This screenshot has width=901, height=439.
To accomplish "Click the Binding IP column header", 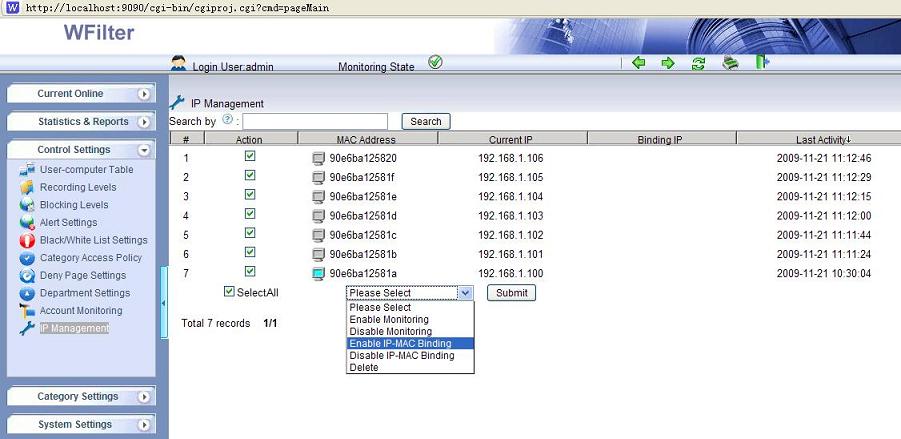I will pyautogui.click(x=660, y=140).
